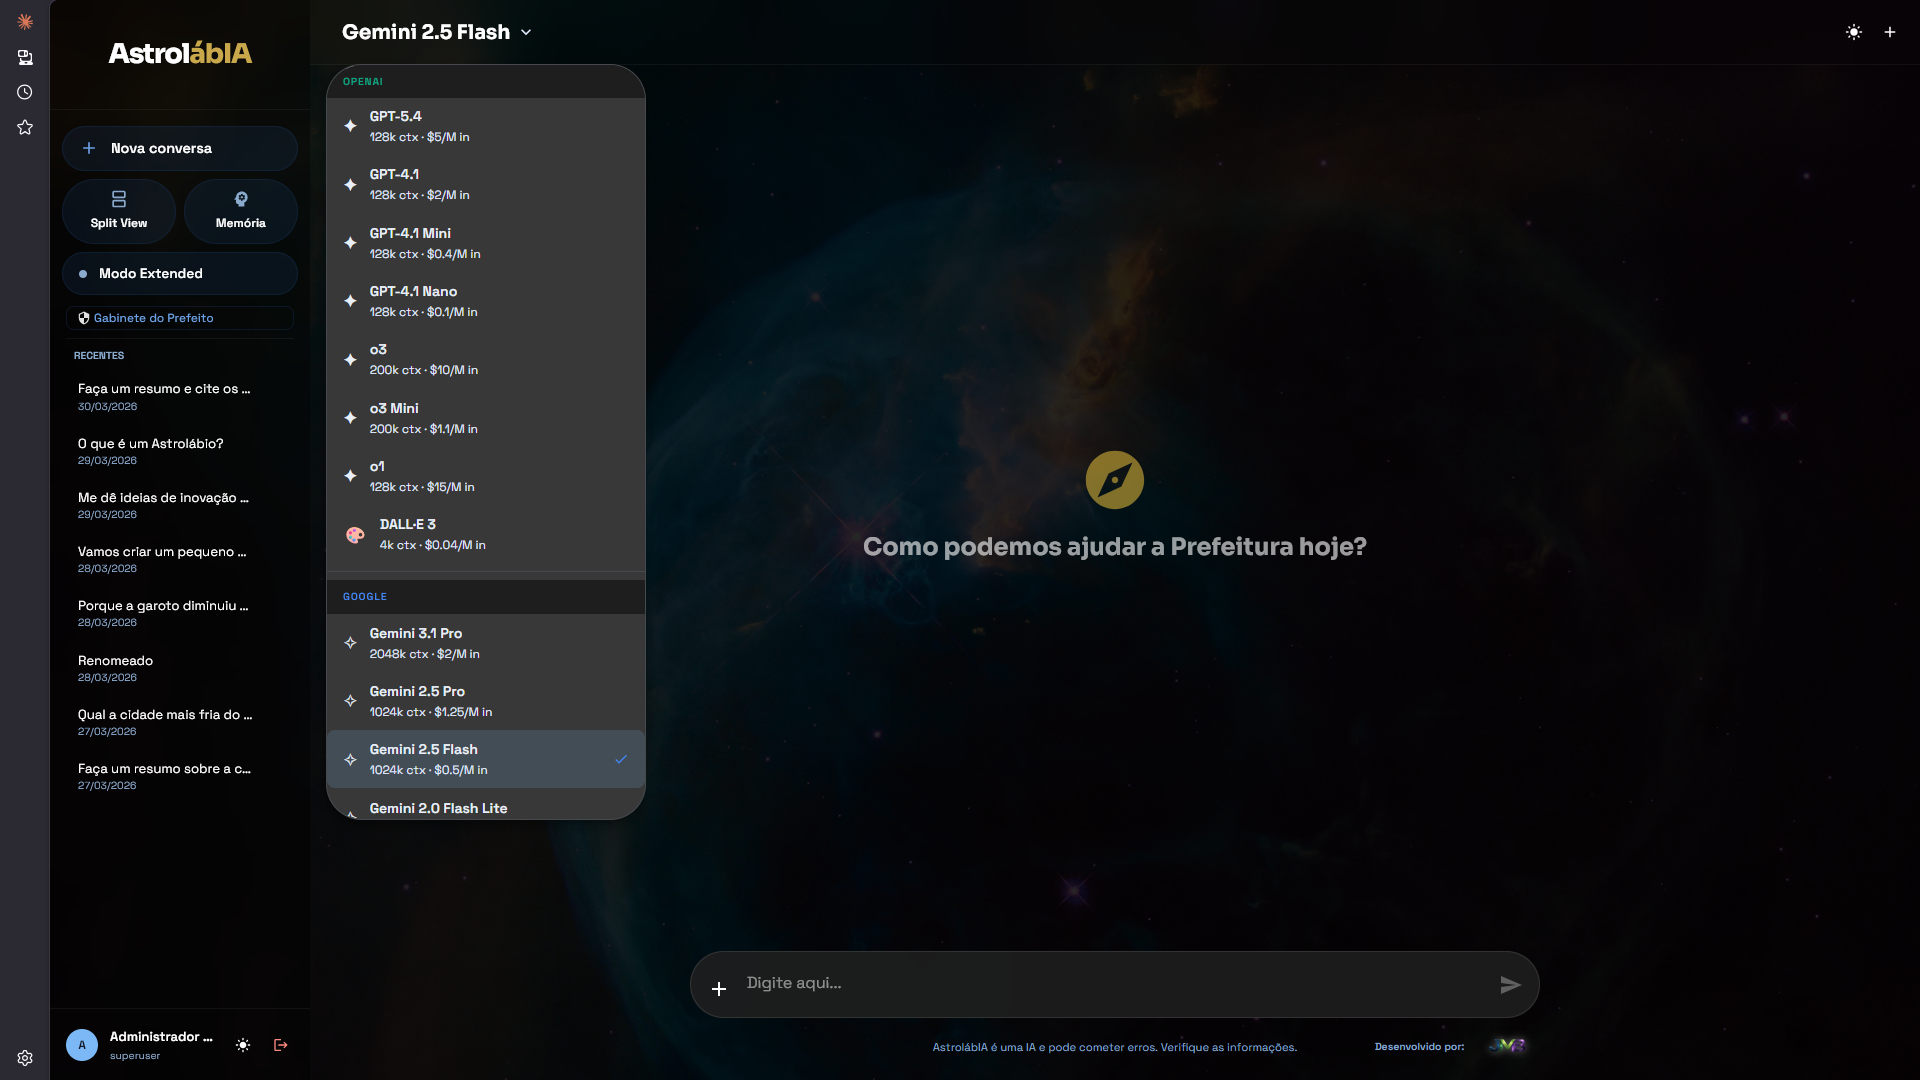Viewport: 1920px width, 1080px height.
Task: Open the Gabinete do Prefeito selector
Action: pyautogui.click(x=180, y=318)
